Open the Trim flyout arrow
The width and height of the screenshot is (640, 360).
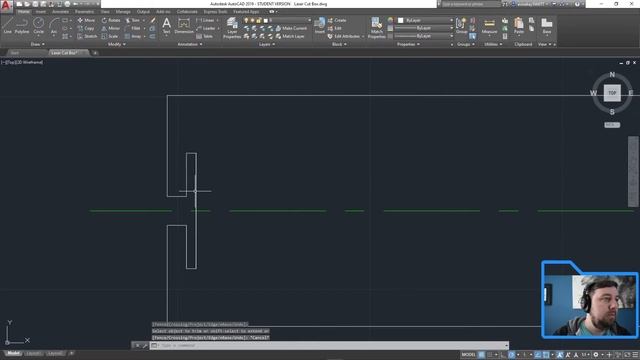coord(144,20)
